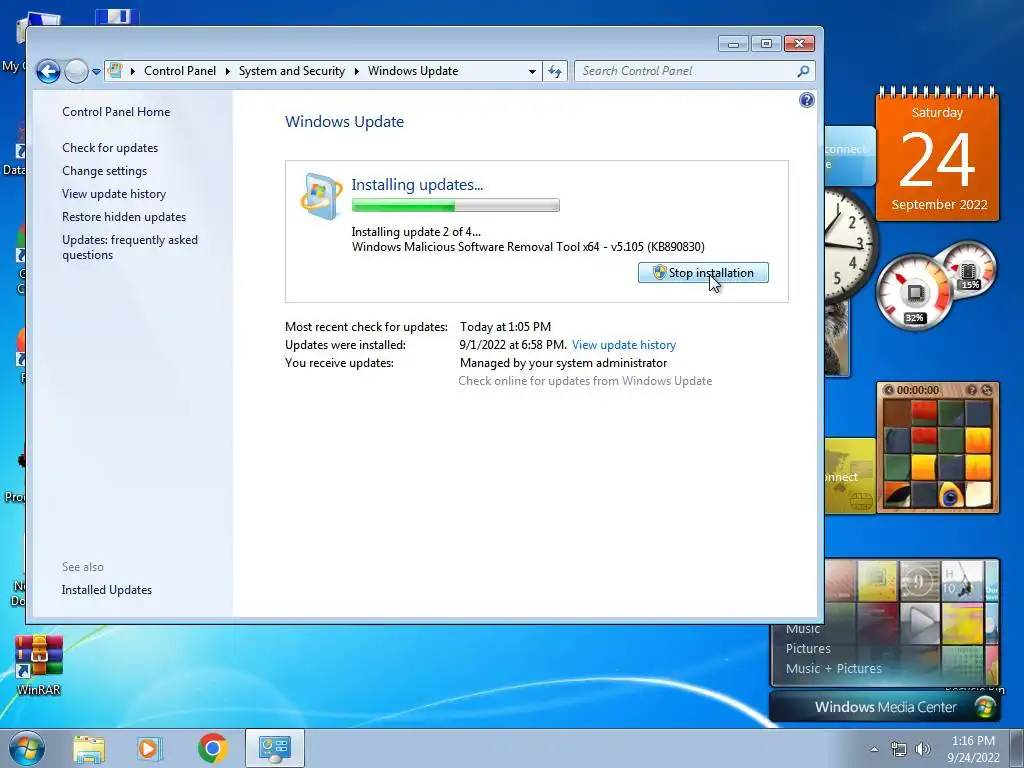Close the Windows Update window
The height and width of the screenshot is (768, 1024).
pos(799,44)
